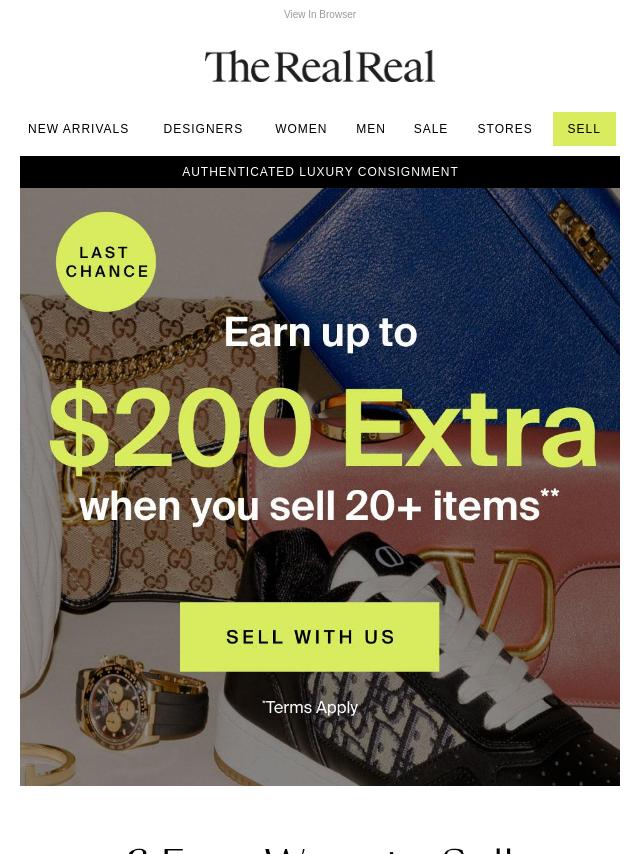Screen dimensions: 640x854
Task: Open the View In Browser link
Action: point(320,15)
